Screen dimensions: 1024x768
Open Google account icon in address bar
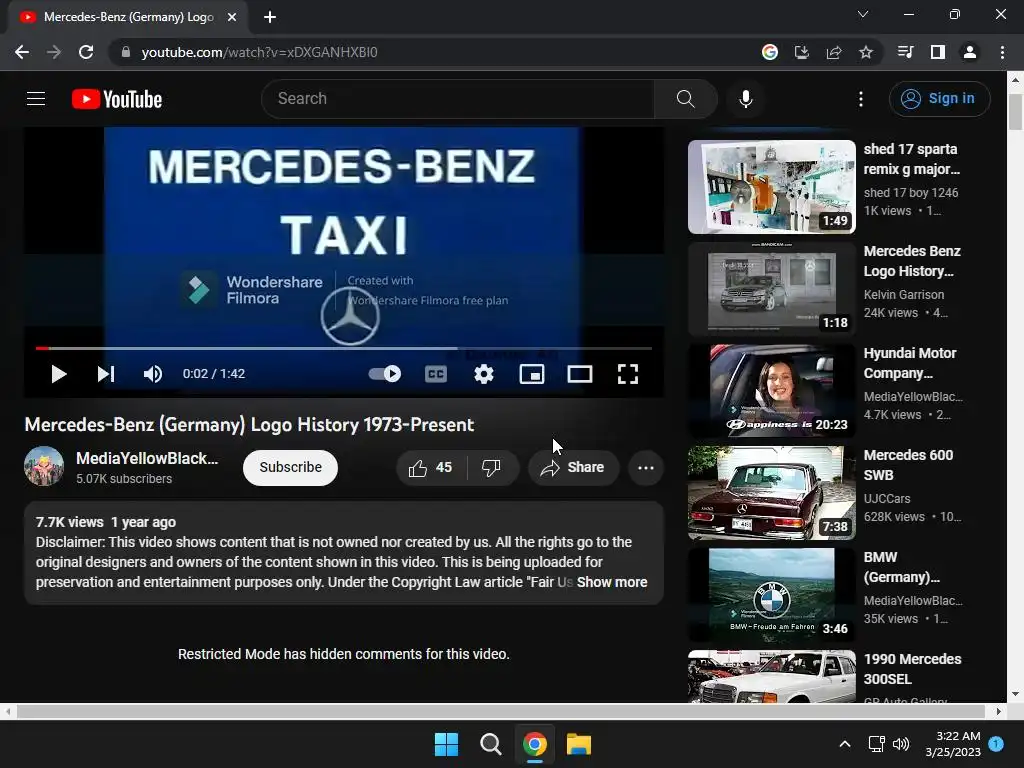770,52
